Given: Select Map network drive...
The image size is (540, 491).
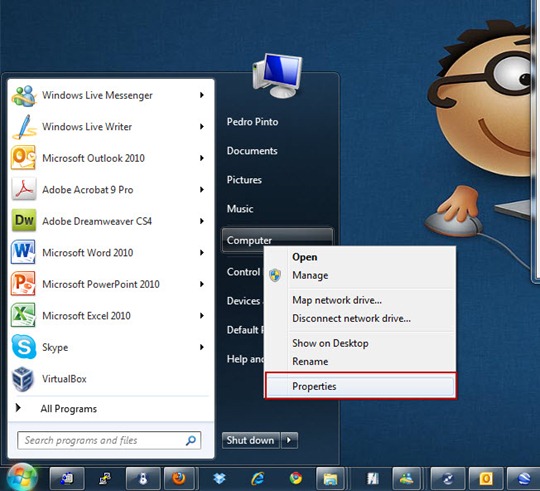Looking at the screenshot, I should [360, 300].
